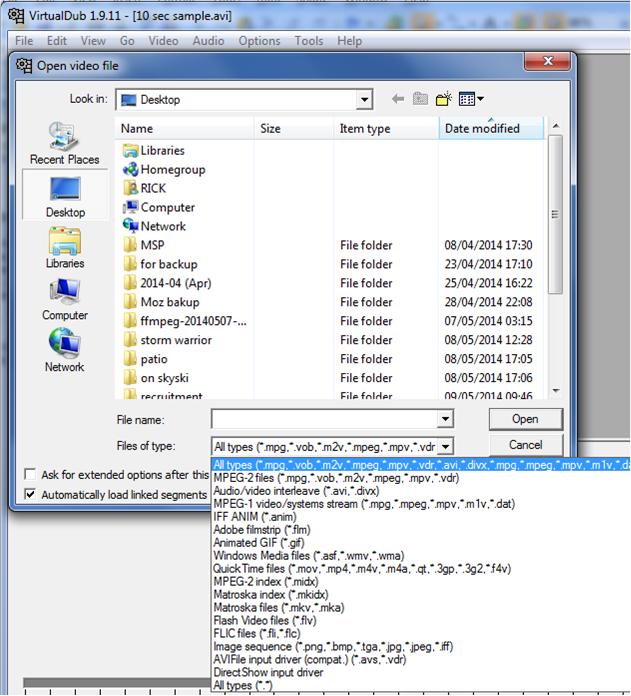
Task: Open the Video menu
Action: pyautogui.click(x=163, y=41)
